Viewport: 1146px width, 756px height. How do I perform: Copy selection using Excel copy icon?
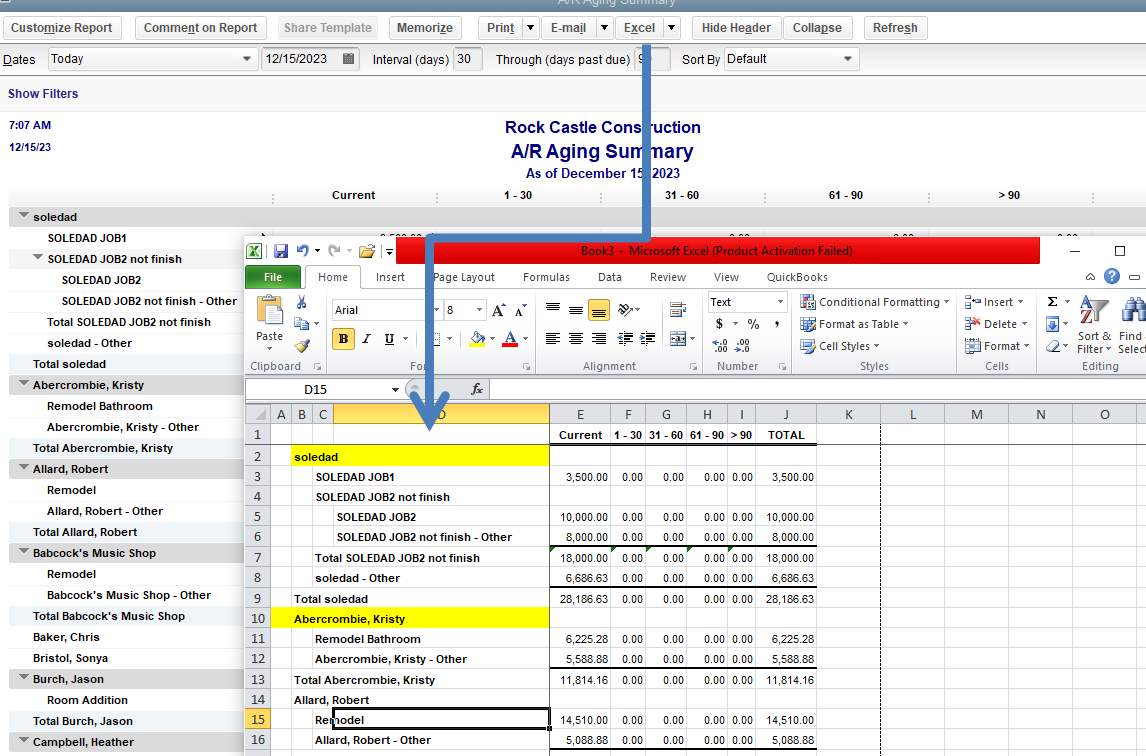tap(300, 323)
